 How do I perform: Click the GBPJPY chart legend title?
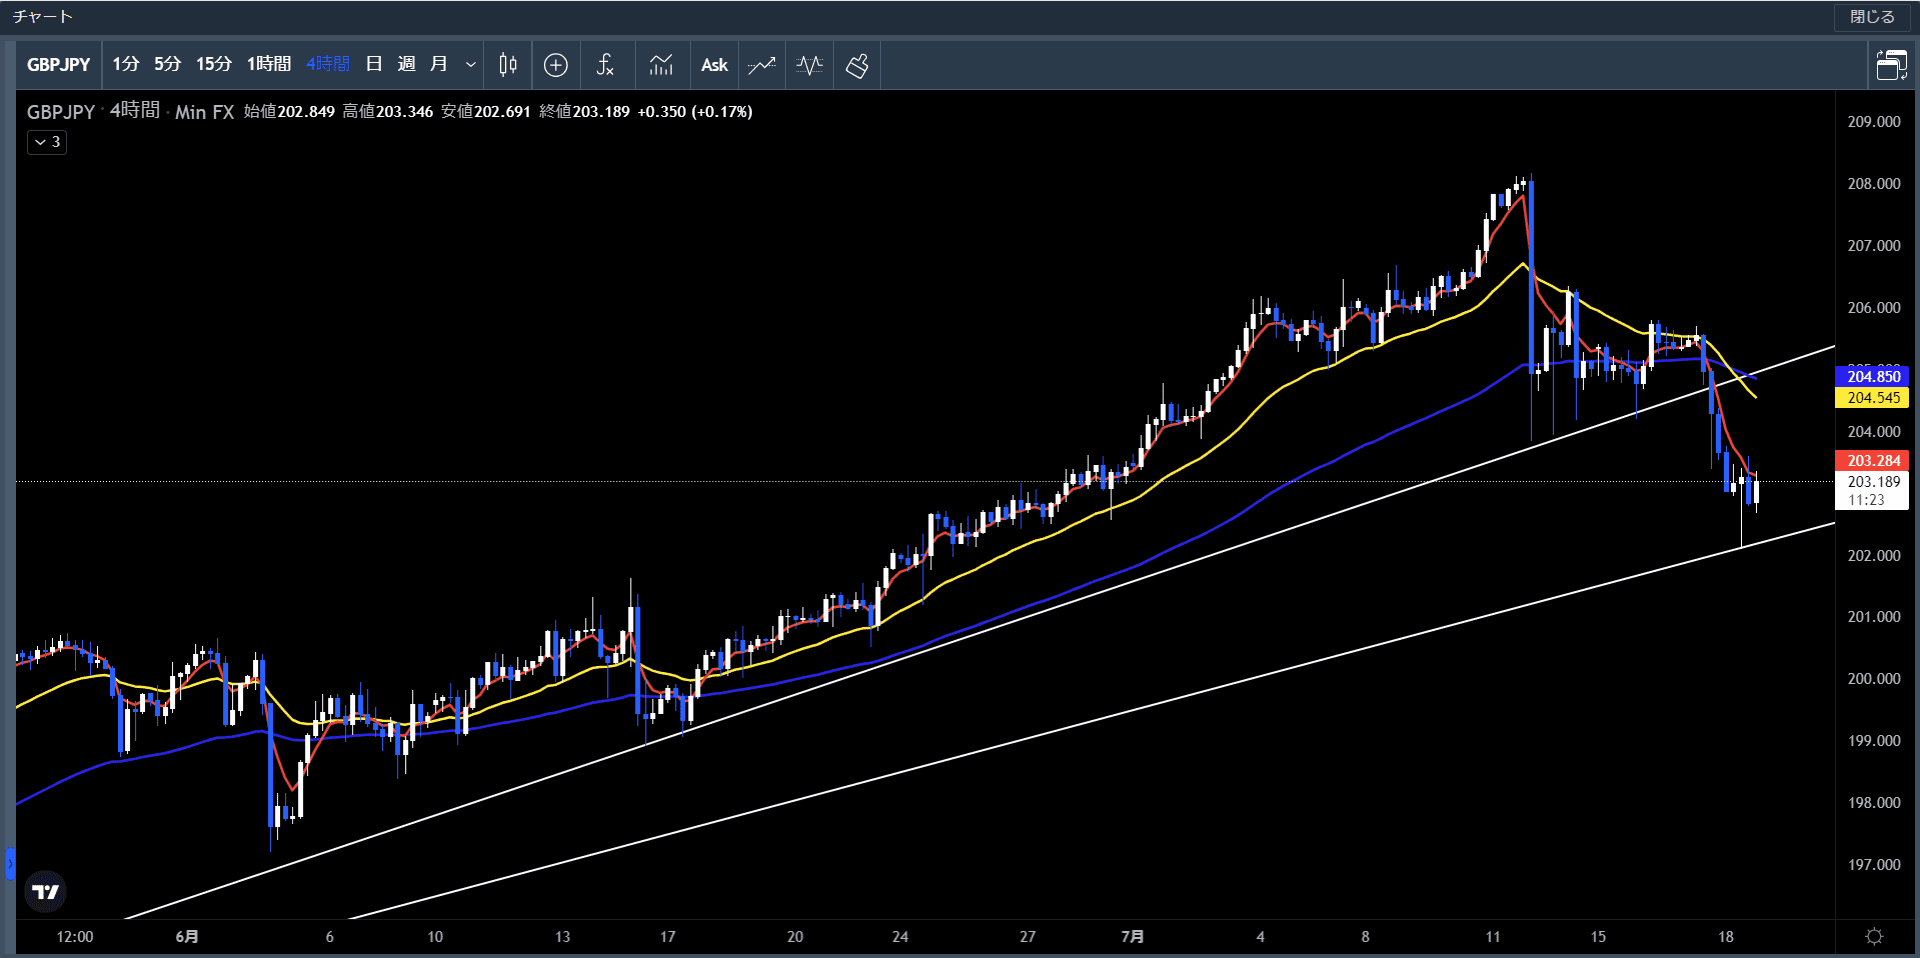click(61, 112)
